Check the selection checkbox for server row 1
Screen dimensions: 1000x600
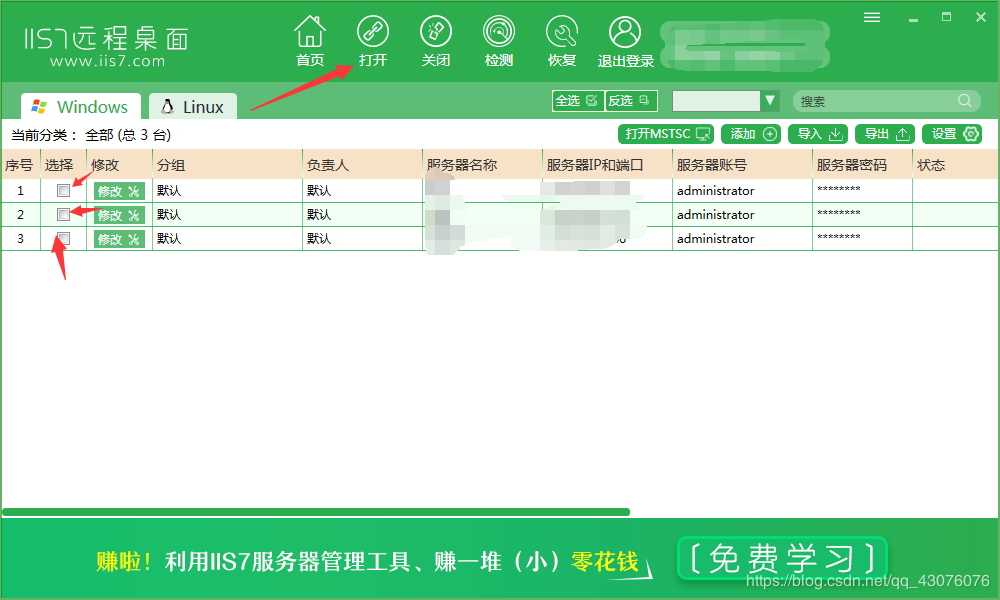[x=63, y=190]
